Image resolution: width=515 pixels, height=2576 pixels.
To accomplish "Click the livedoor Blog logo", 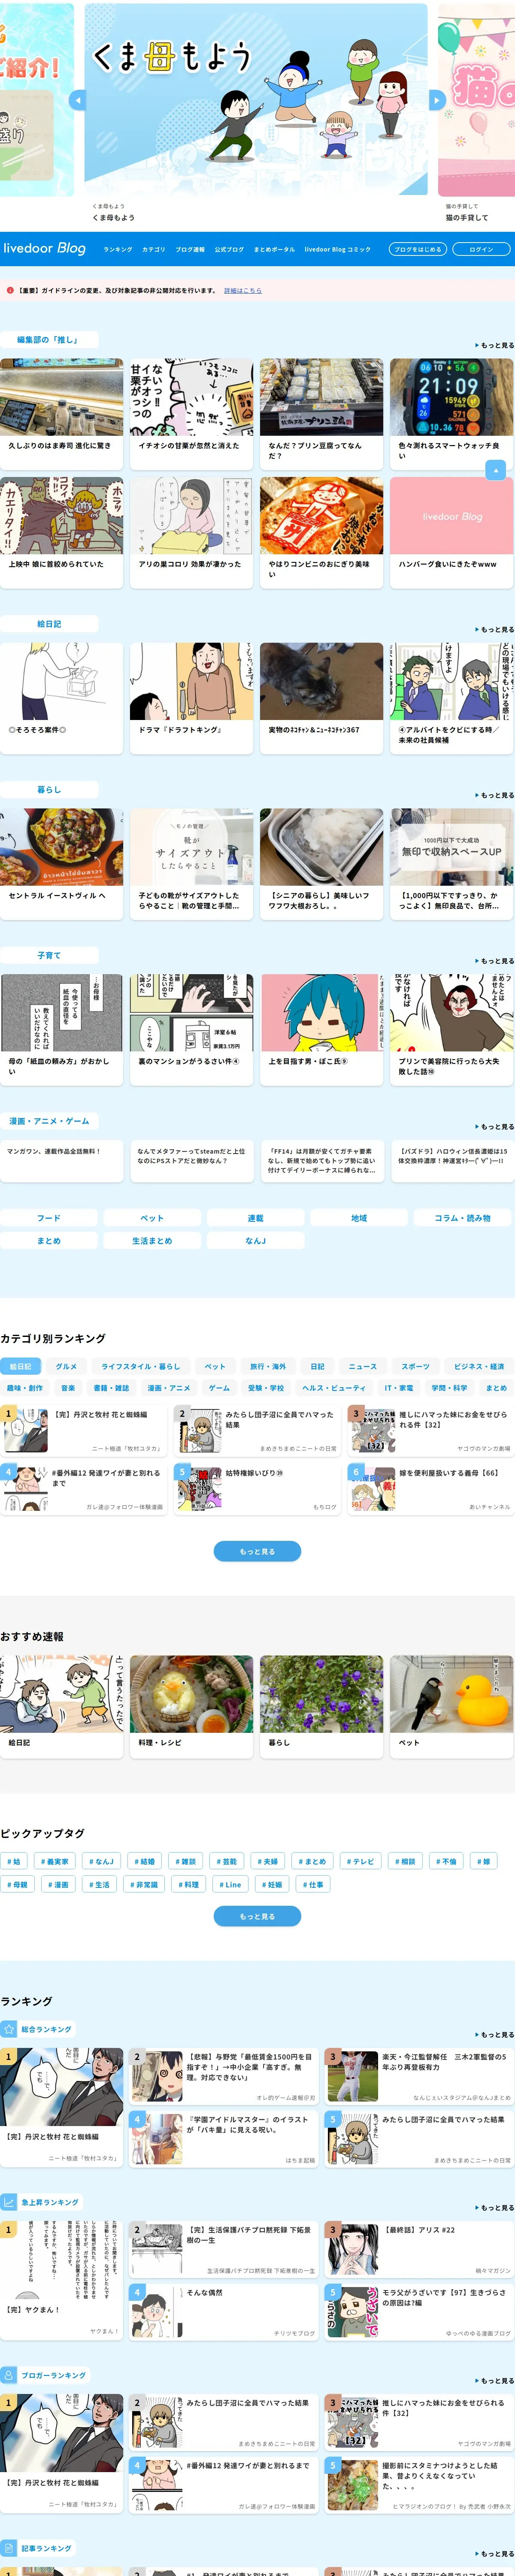I will (x=44, y=248).
